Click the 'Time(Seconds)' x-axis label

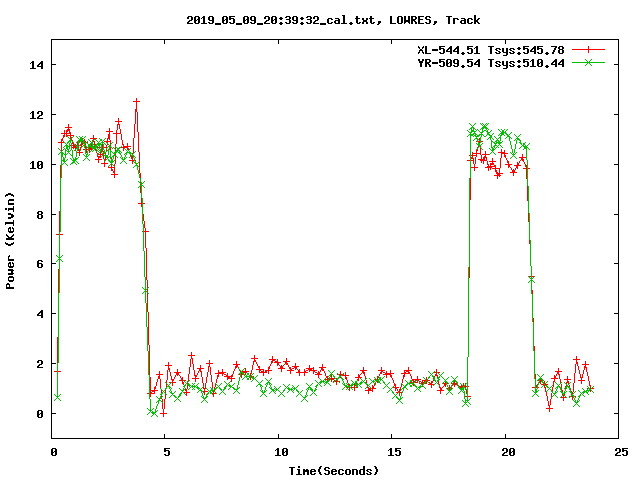click(333, 471)
